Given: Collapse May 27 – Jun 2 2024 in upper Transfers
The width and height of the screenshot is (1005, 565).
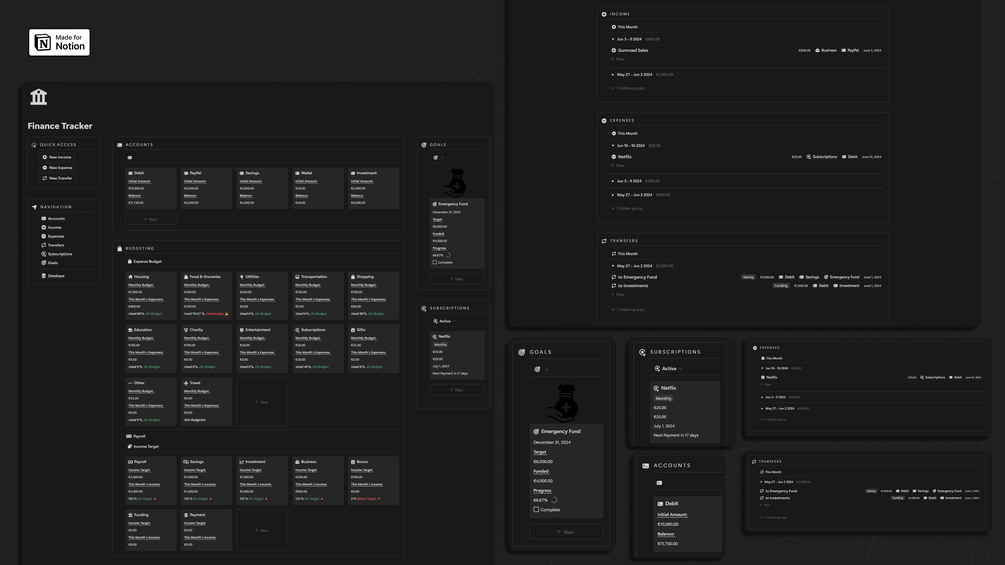Looking at the screenshot, I should 613,266.
